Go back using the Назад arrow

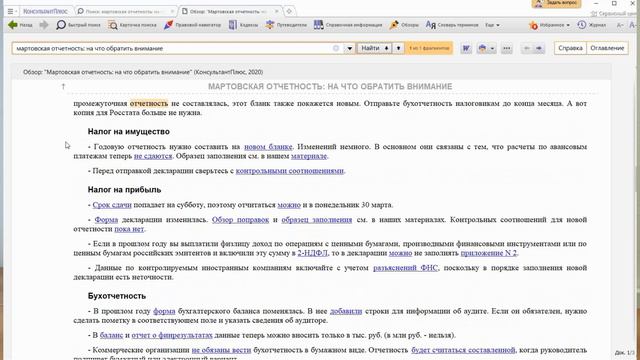click(x=20, y=25)
